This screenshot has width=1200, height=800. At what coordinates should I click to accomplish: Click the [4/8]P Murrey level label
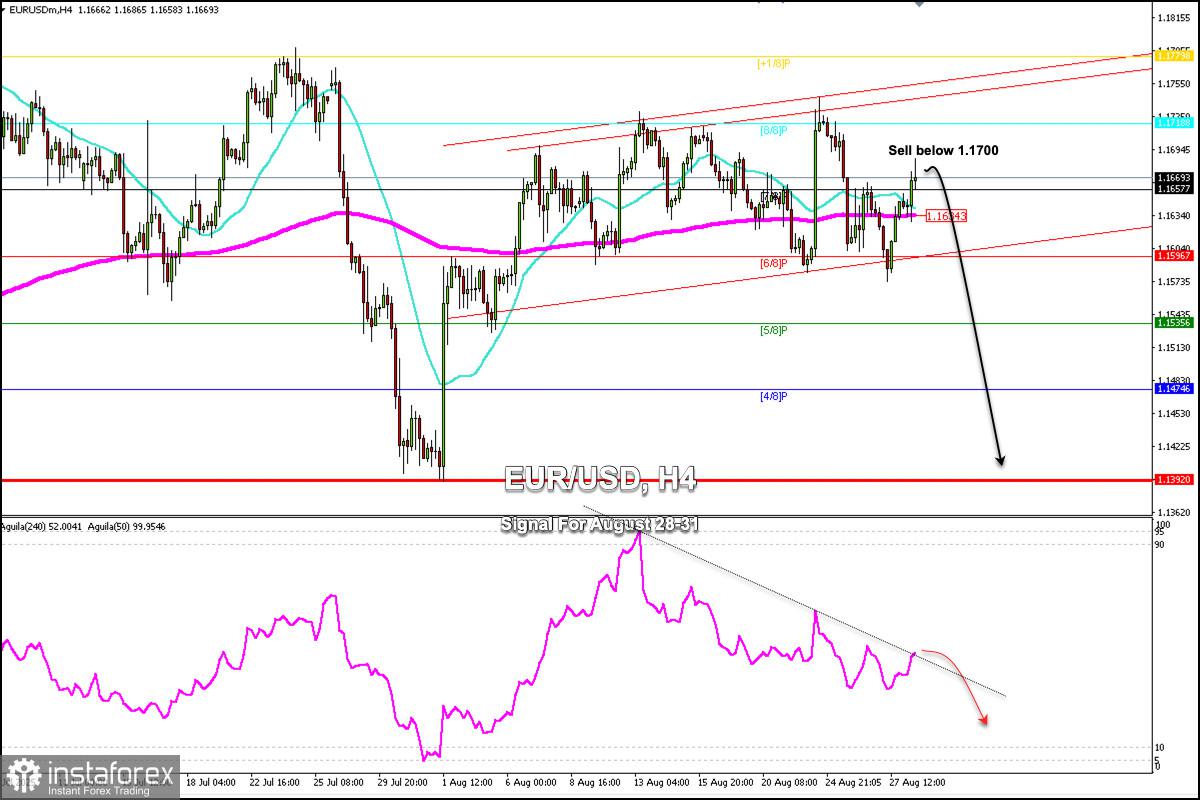(x=772, y=397)
